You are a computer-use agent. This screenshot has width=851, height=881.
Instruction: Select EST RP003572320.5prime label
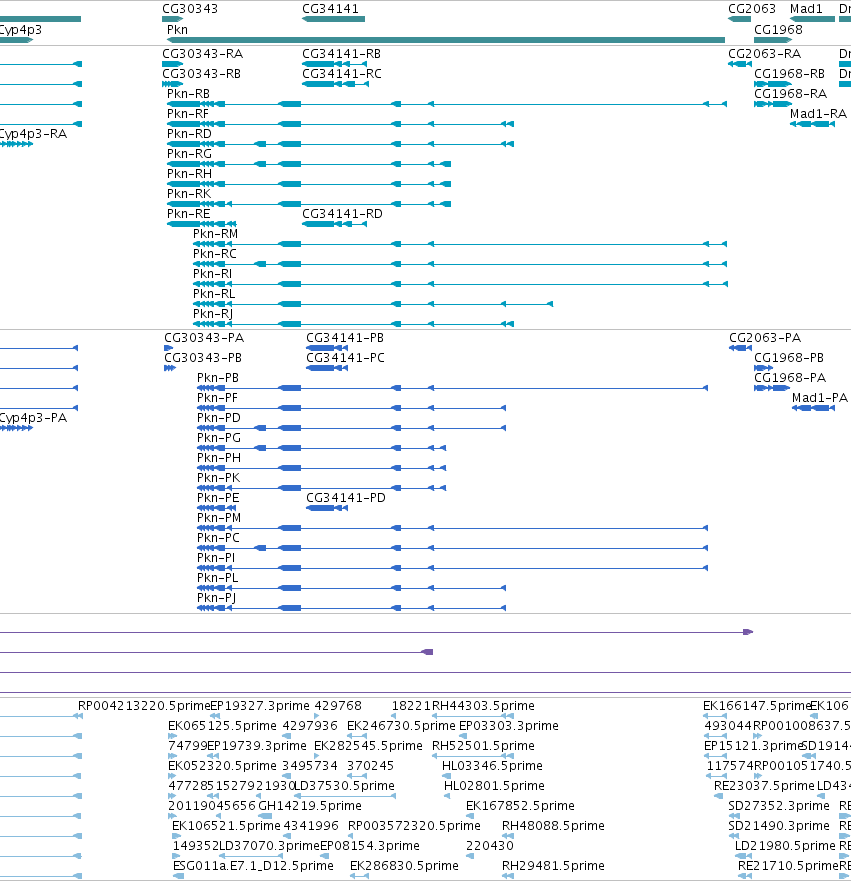coord(415,825)
